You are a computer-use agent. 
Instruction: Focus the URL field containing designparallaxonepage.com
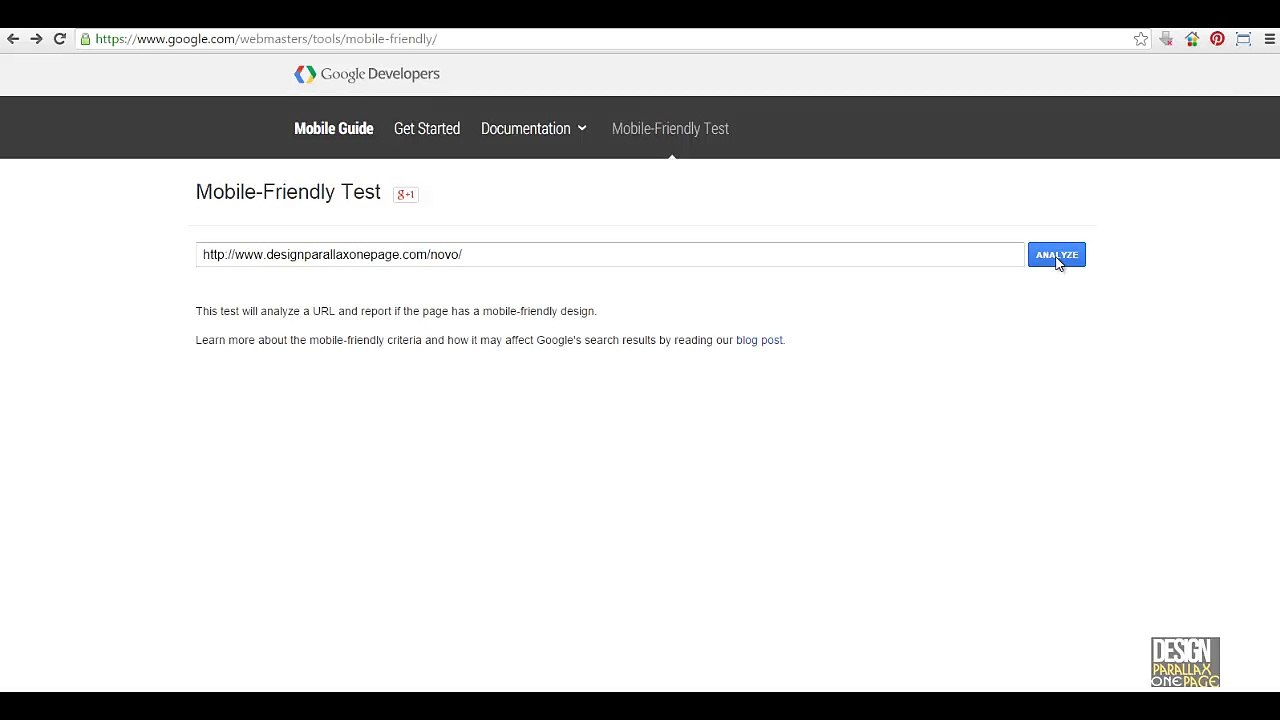pyautogui.click(x=610, y=255)
